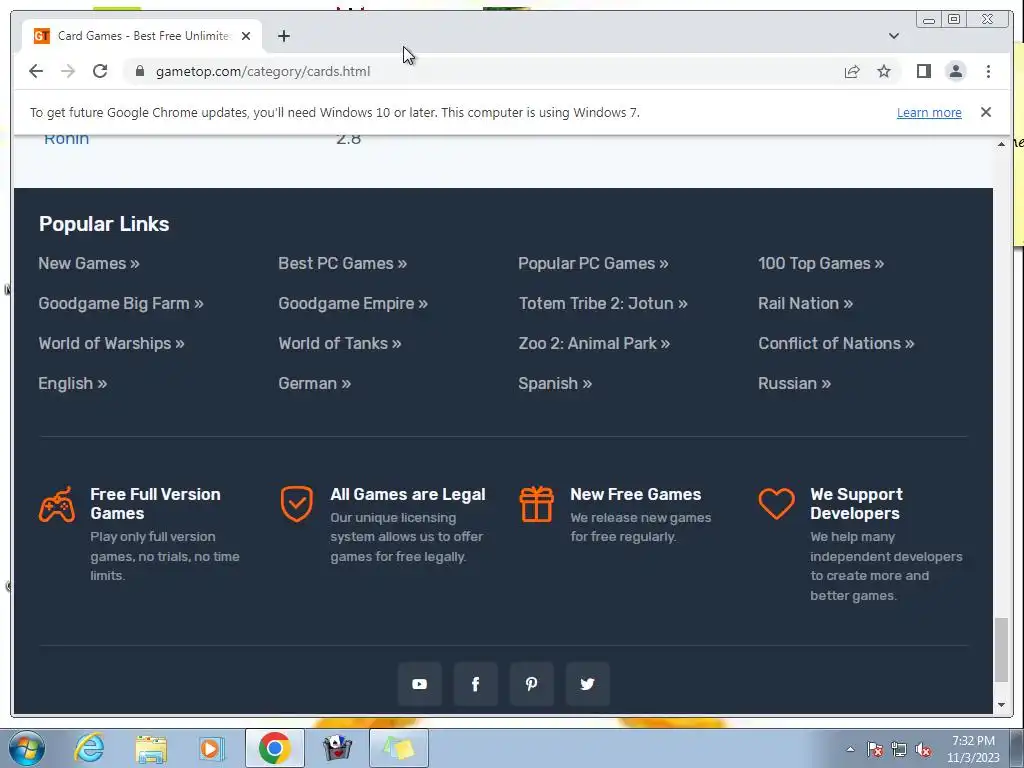Switch site language to English
Screen dimensions: 1024x768
click(x=72, y=383)
